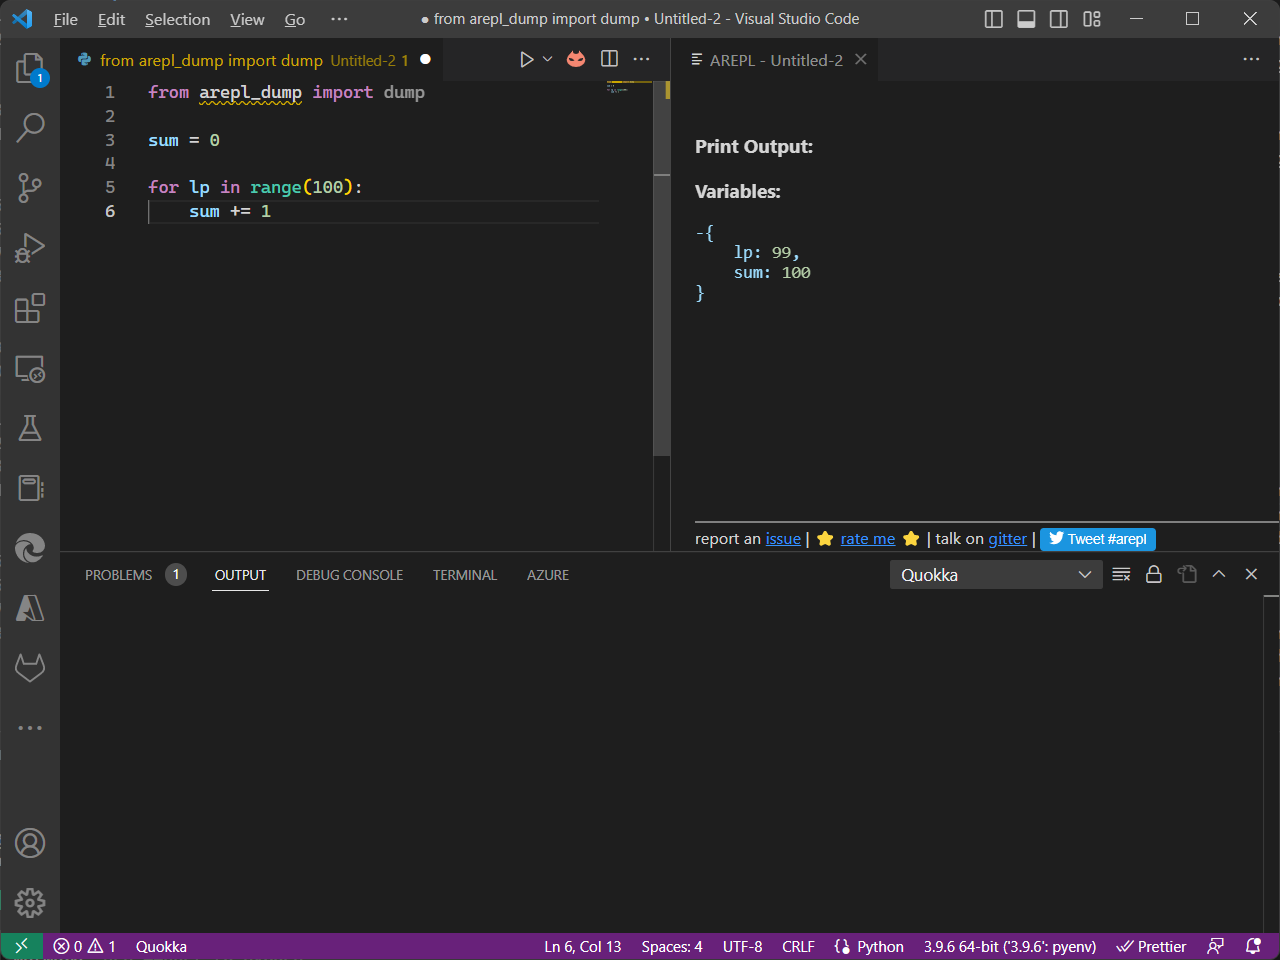Open run options dropdown arrow
Screen dimensions: 1280x960
coord(547,59)
